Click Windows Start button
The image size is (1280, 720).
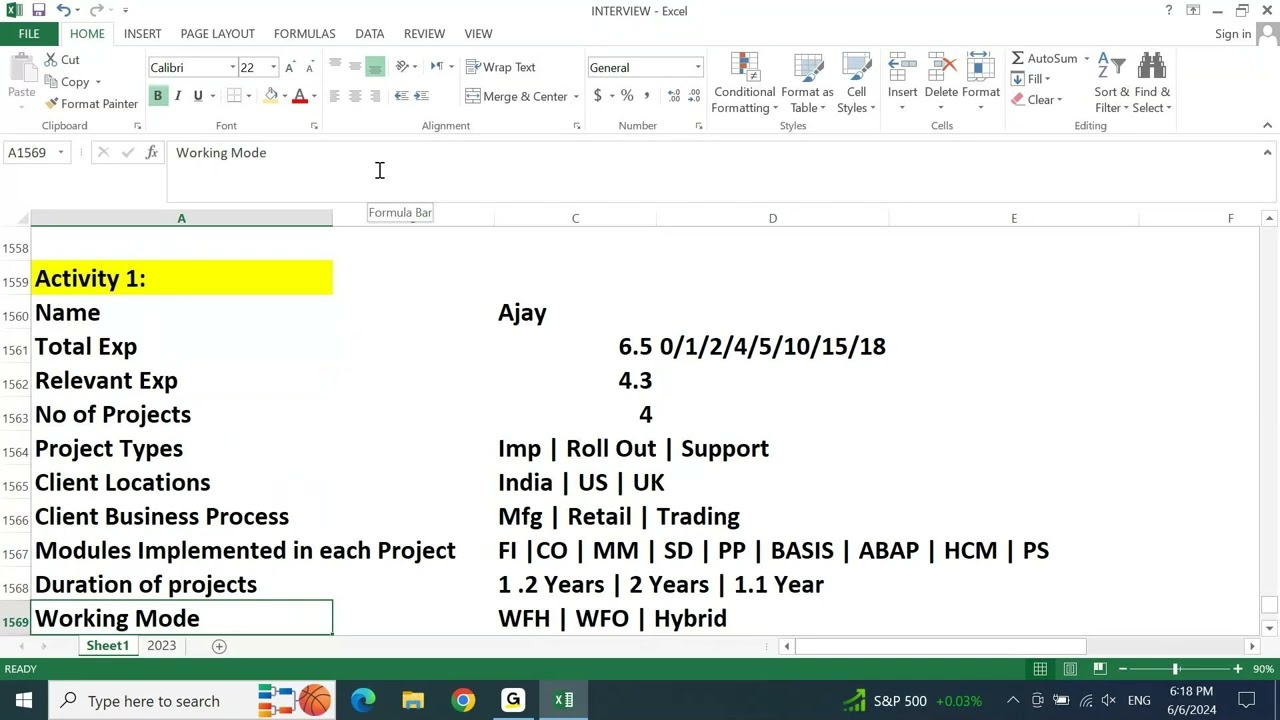pos(23,700)
